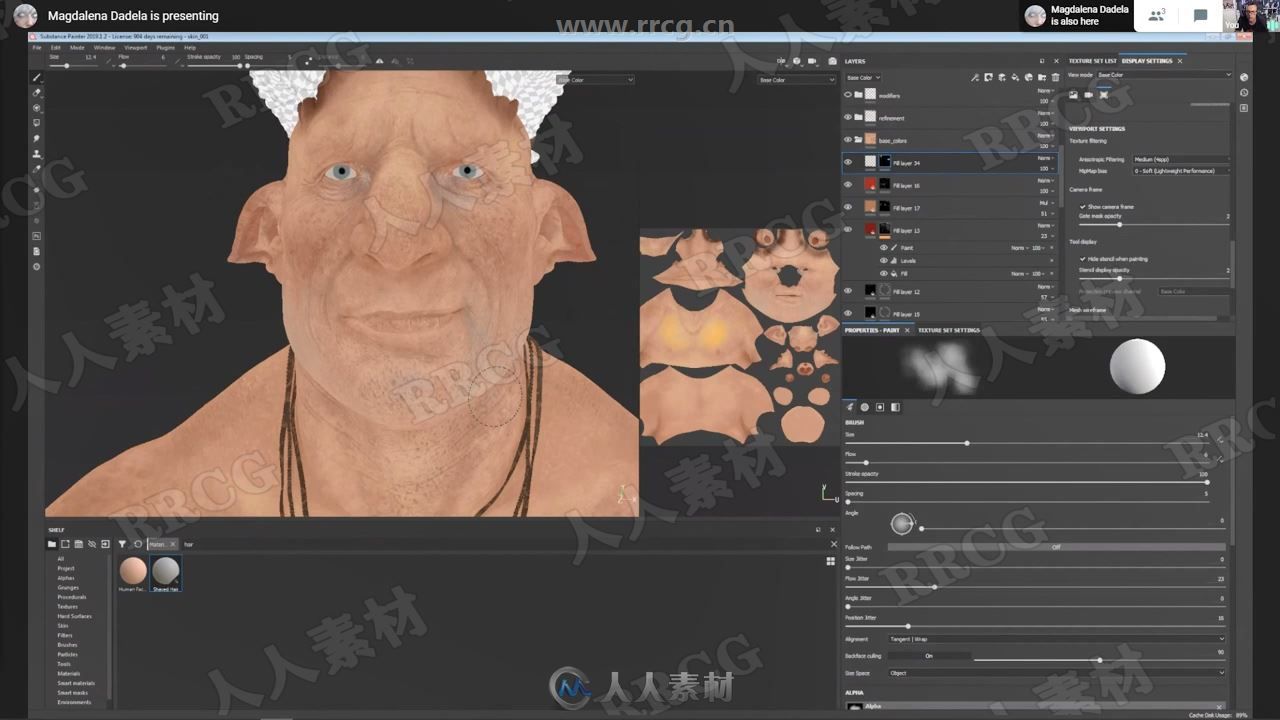Screen dimensions: 1280x720
Task: Select the Material Picker tool
Action: coord(37,169)
